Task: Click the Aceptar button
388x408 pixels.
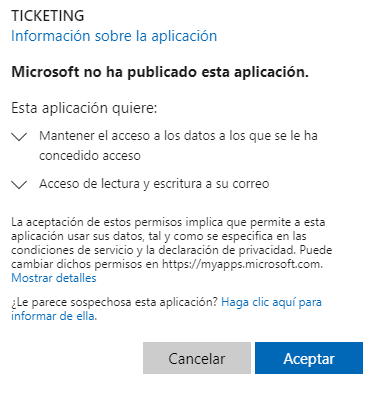Action: 309,358
